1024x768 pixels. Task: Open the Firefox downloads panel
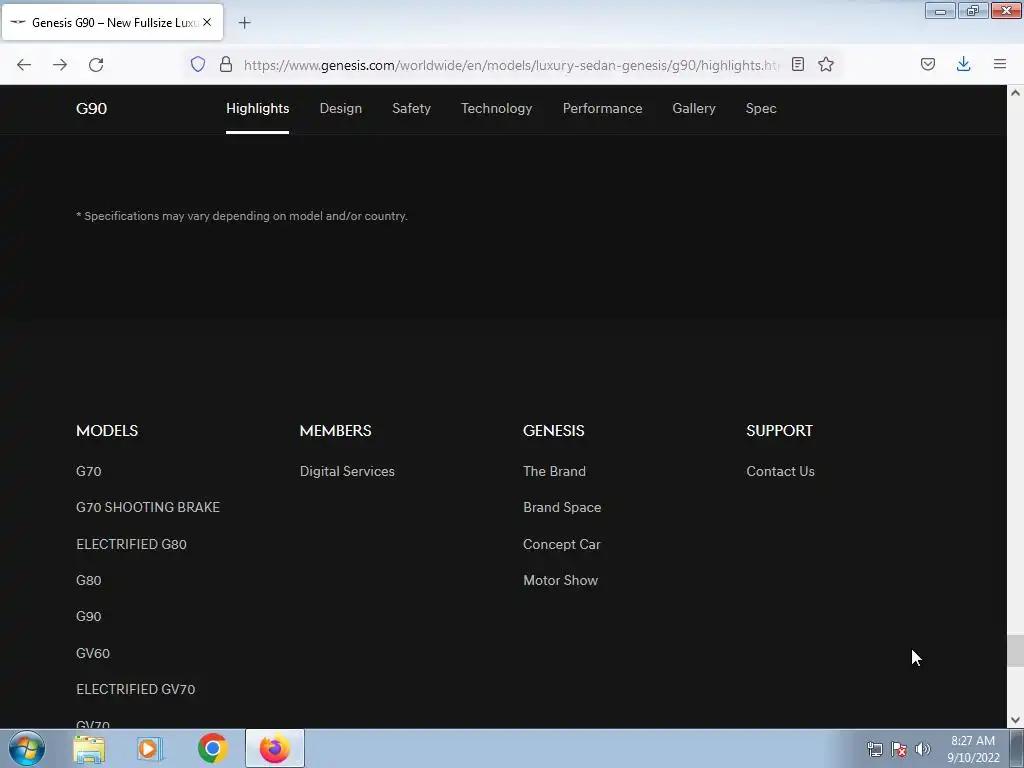[x=963, y=64]
